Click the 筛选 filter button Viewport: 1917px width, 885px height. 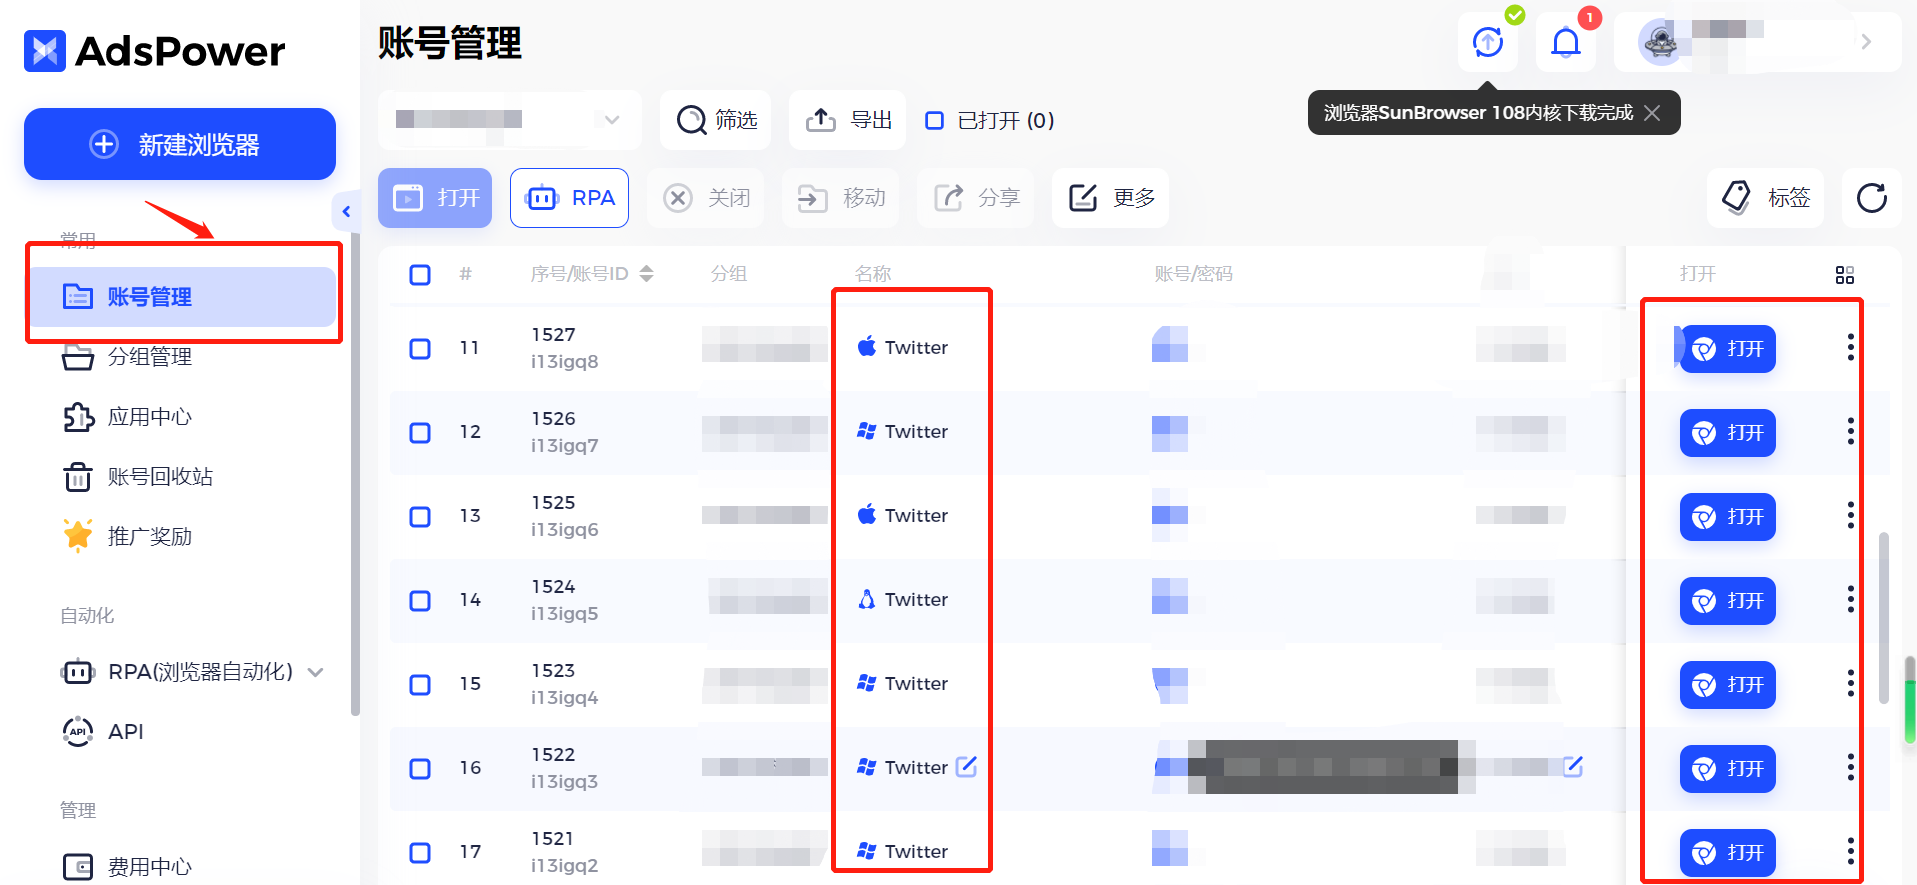pos(716,120)
